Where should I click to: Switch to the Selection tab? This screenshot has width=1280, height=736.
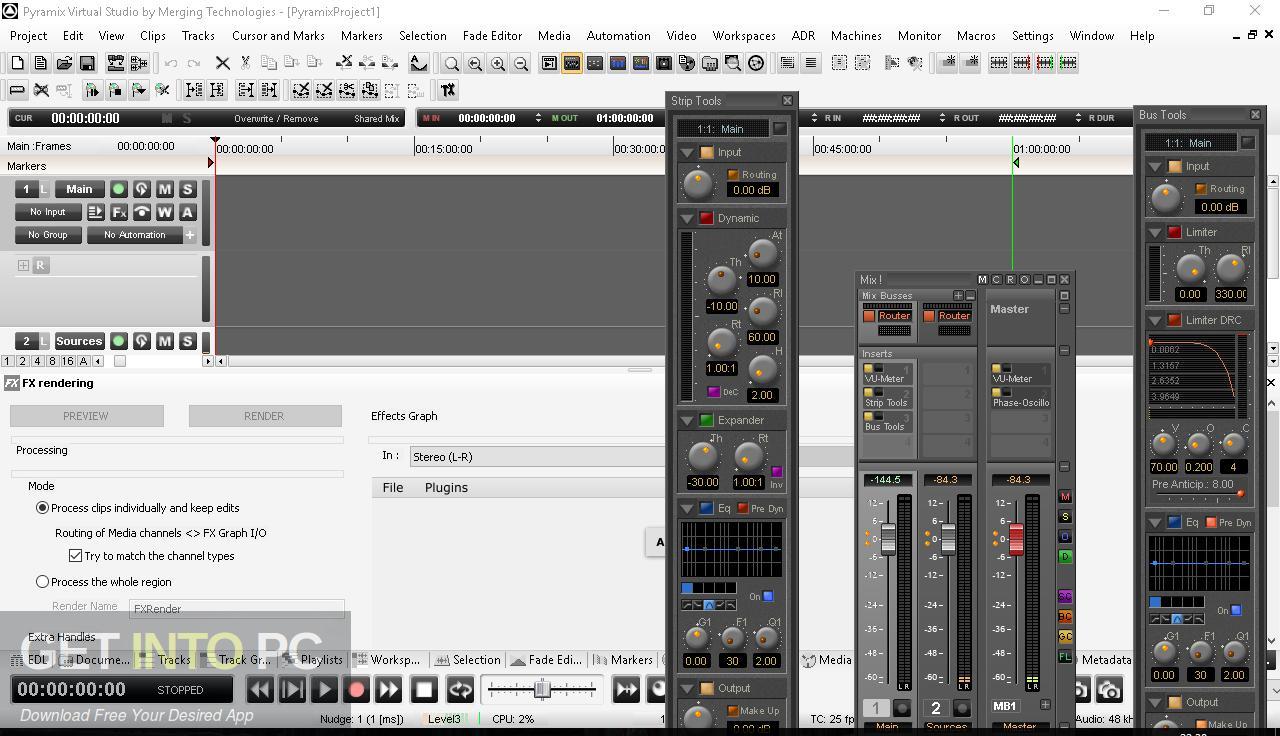[x=469, y=660]
